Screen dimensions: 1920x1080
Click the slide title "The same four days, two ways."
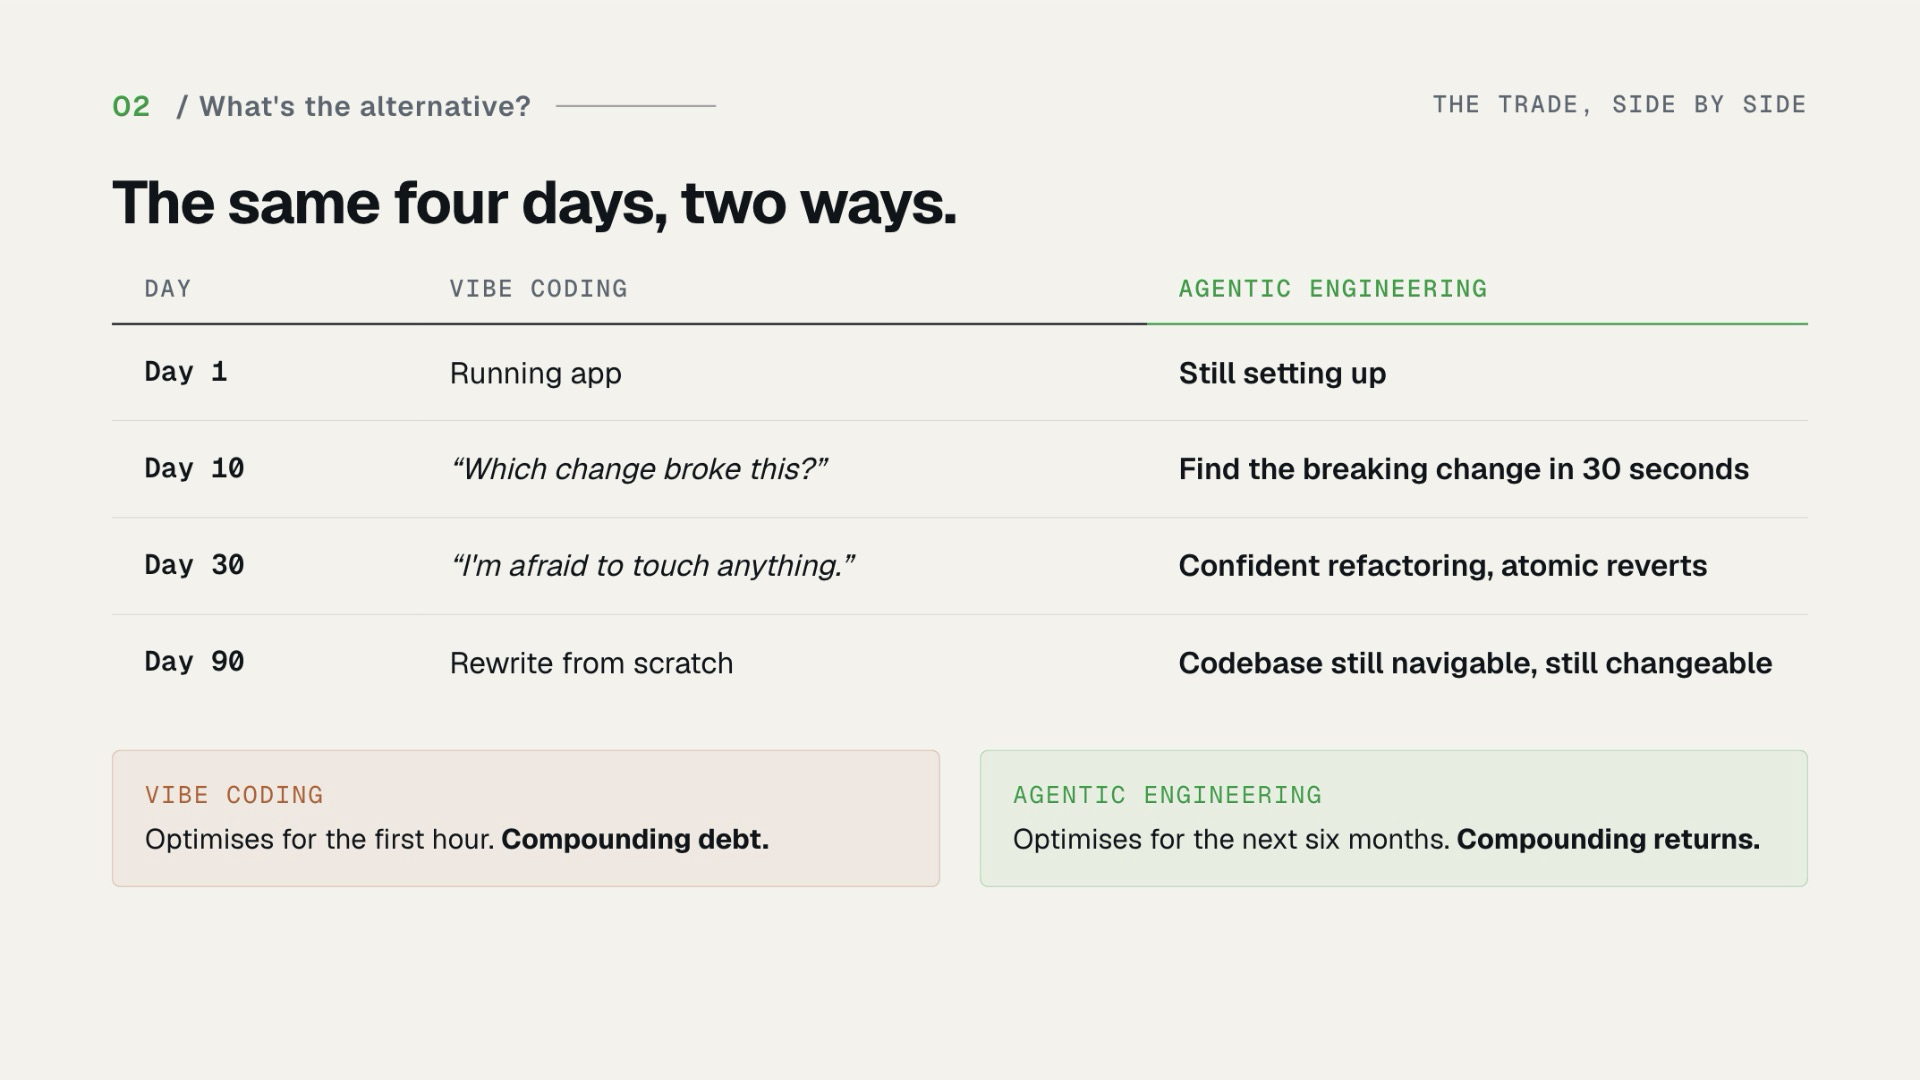click(x=534, y=203)
